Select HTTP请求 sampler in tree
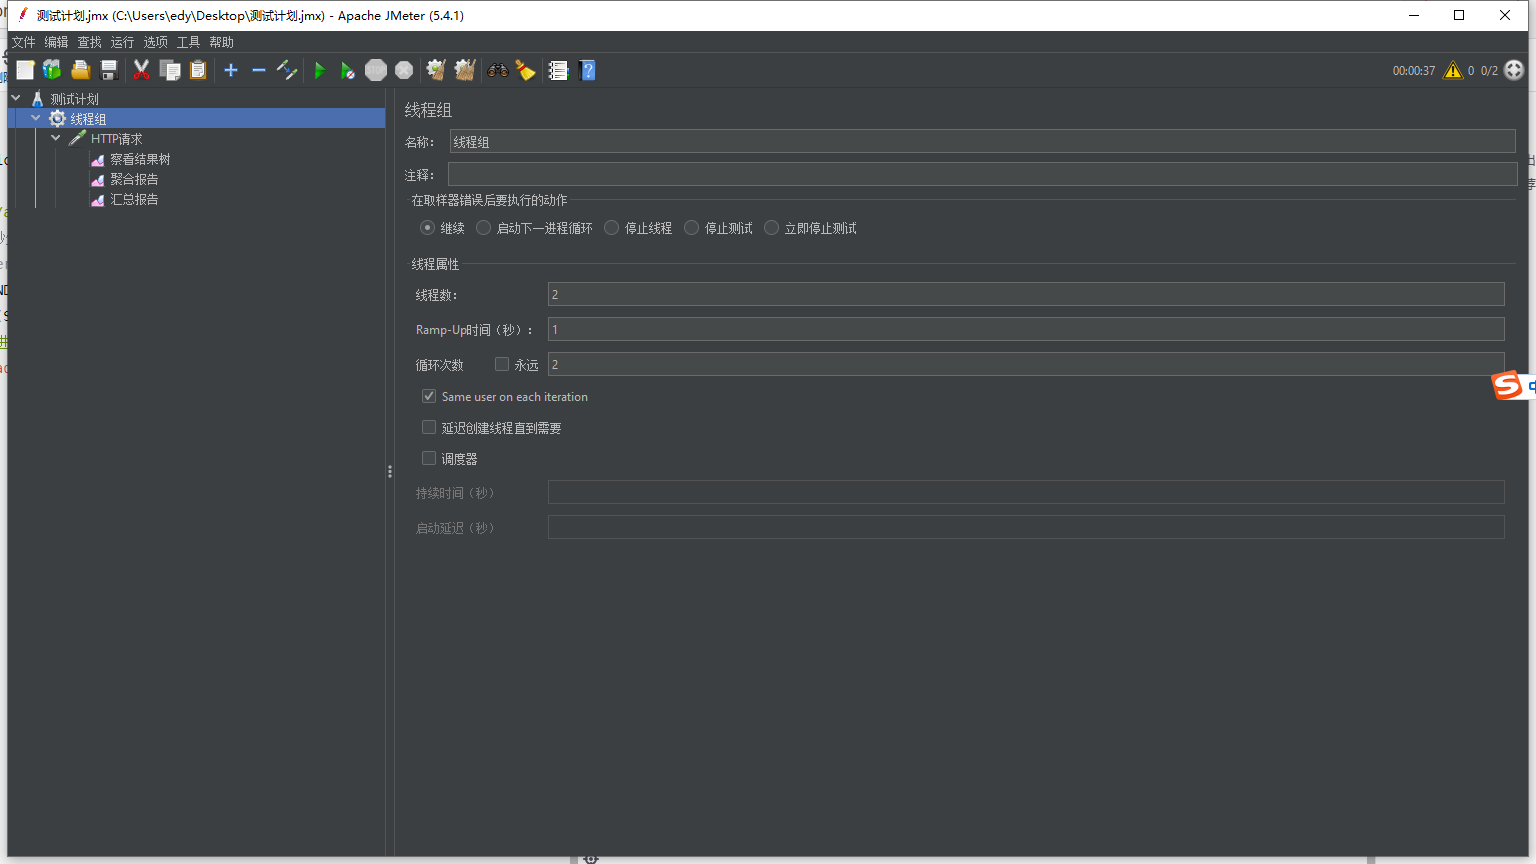1536x864 pixels. coord(116,139)
